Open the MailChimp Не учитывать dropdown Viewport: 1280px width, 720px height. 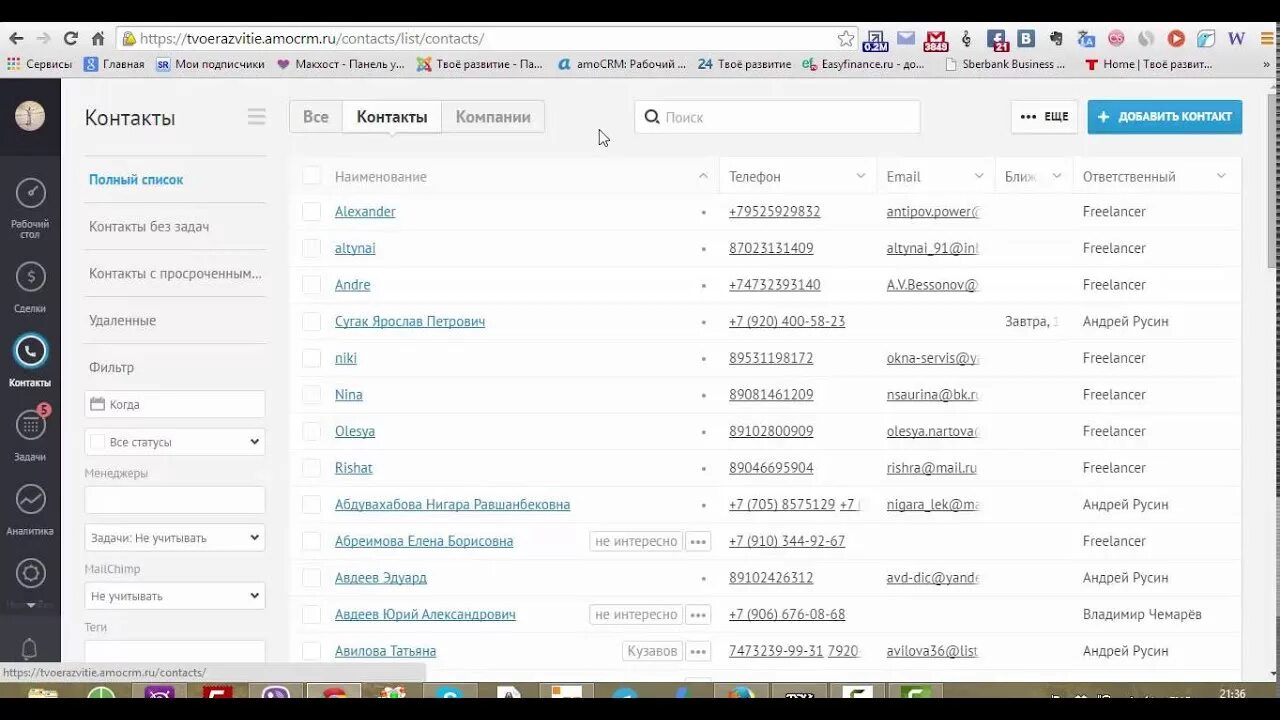pos(175,596)
